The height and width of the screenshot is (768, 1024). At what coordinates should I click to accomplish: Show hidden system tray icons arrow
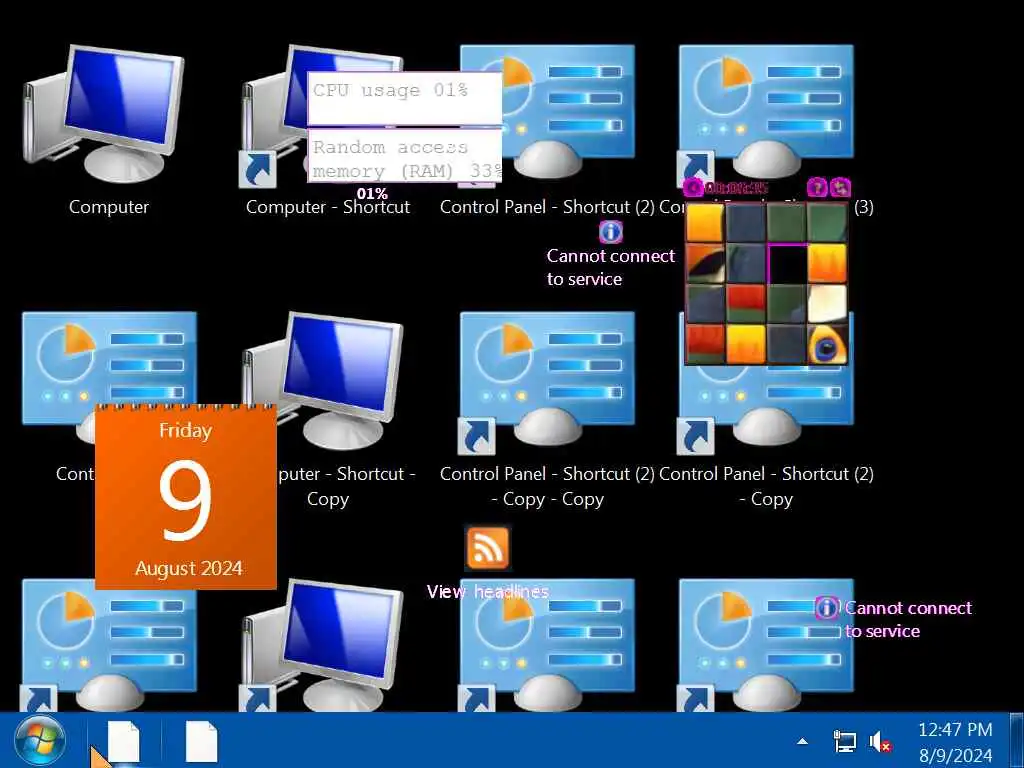point(803,741)
